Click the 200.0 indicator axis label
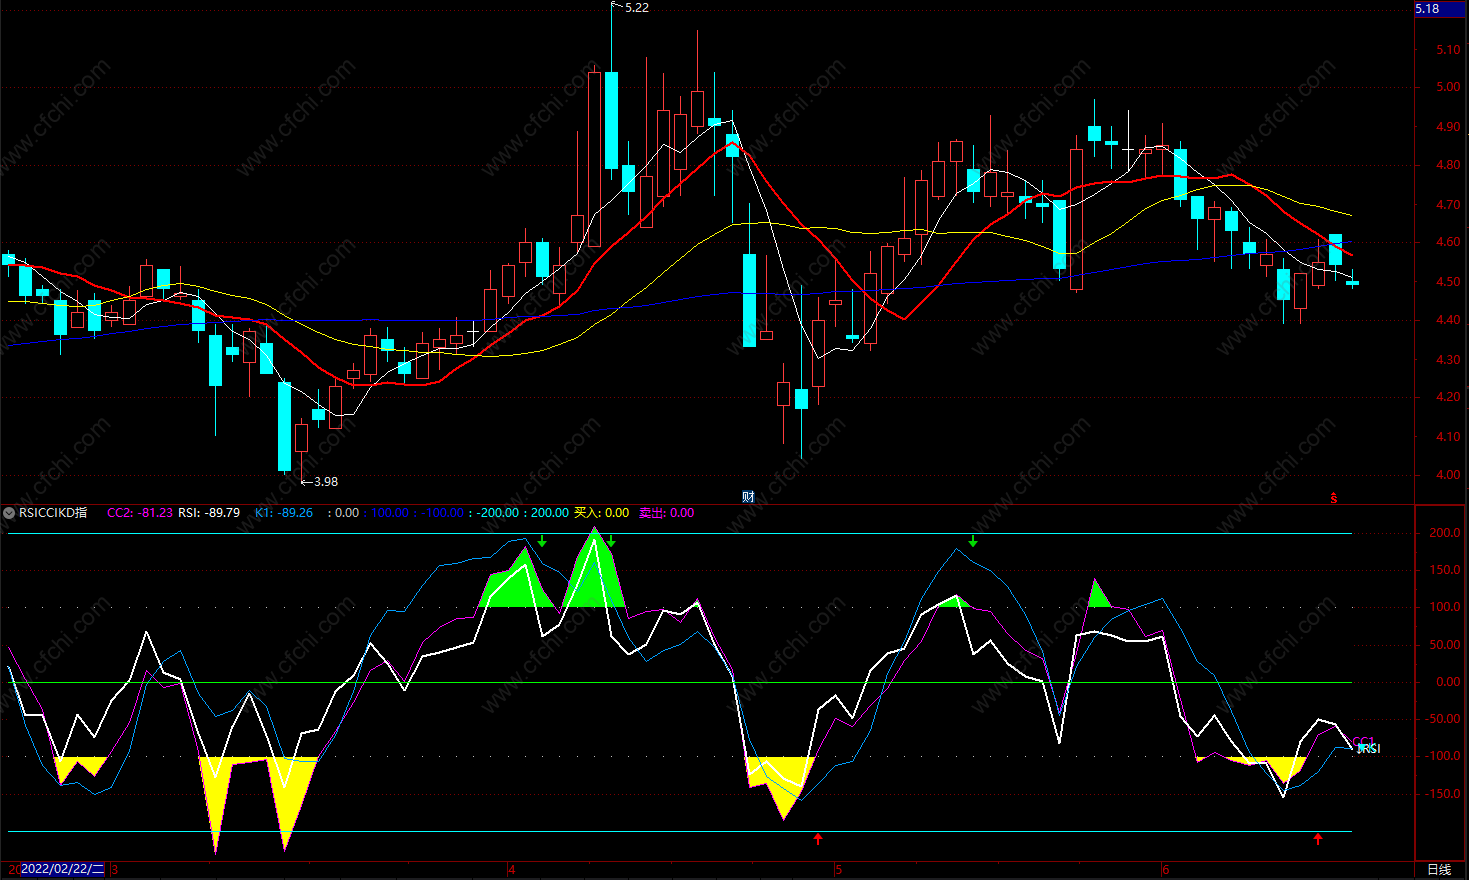Viewport: 1469px width, 880px height. (1444, 533)
